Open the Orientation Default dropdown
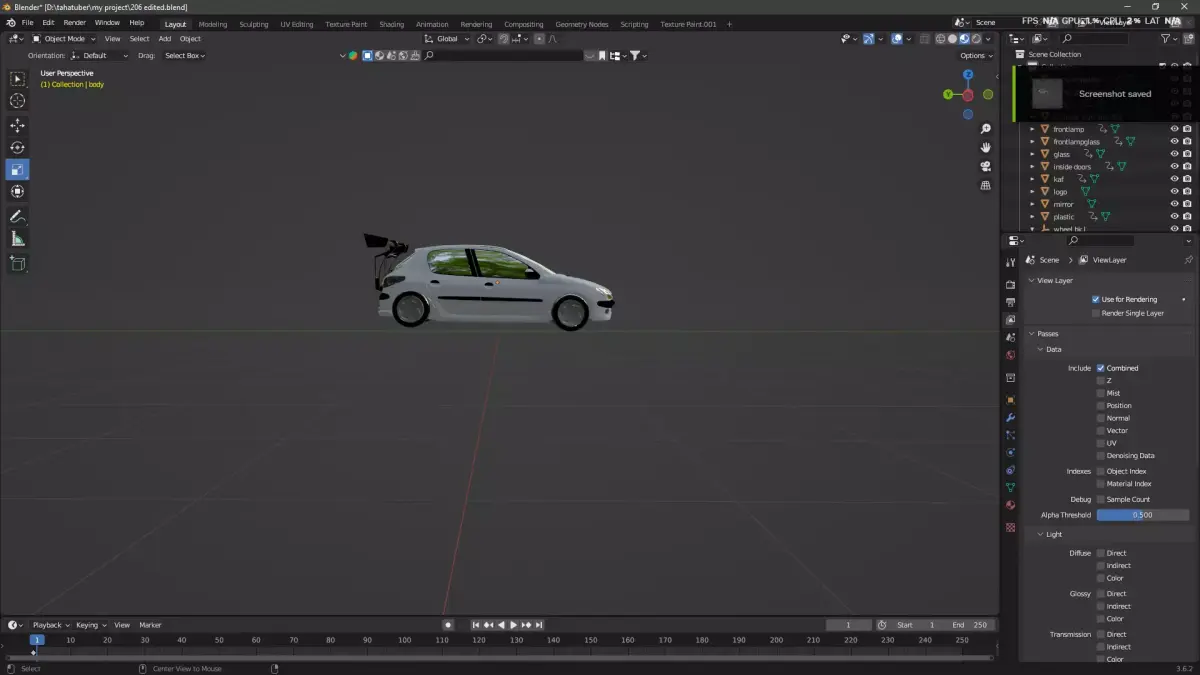The image size is (1200, 675). pos(100,56)
